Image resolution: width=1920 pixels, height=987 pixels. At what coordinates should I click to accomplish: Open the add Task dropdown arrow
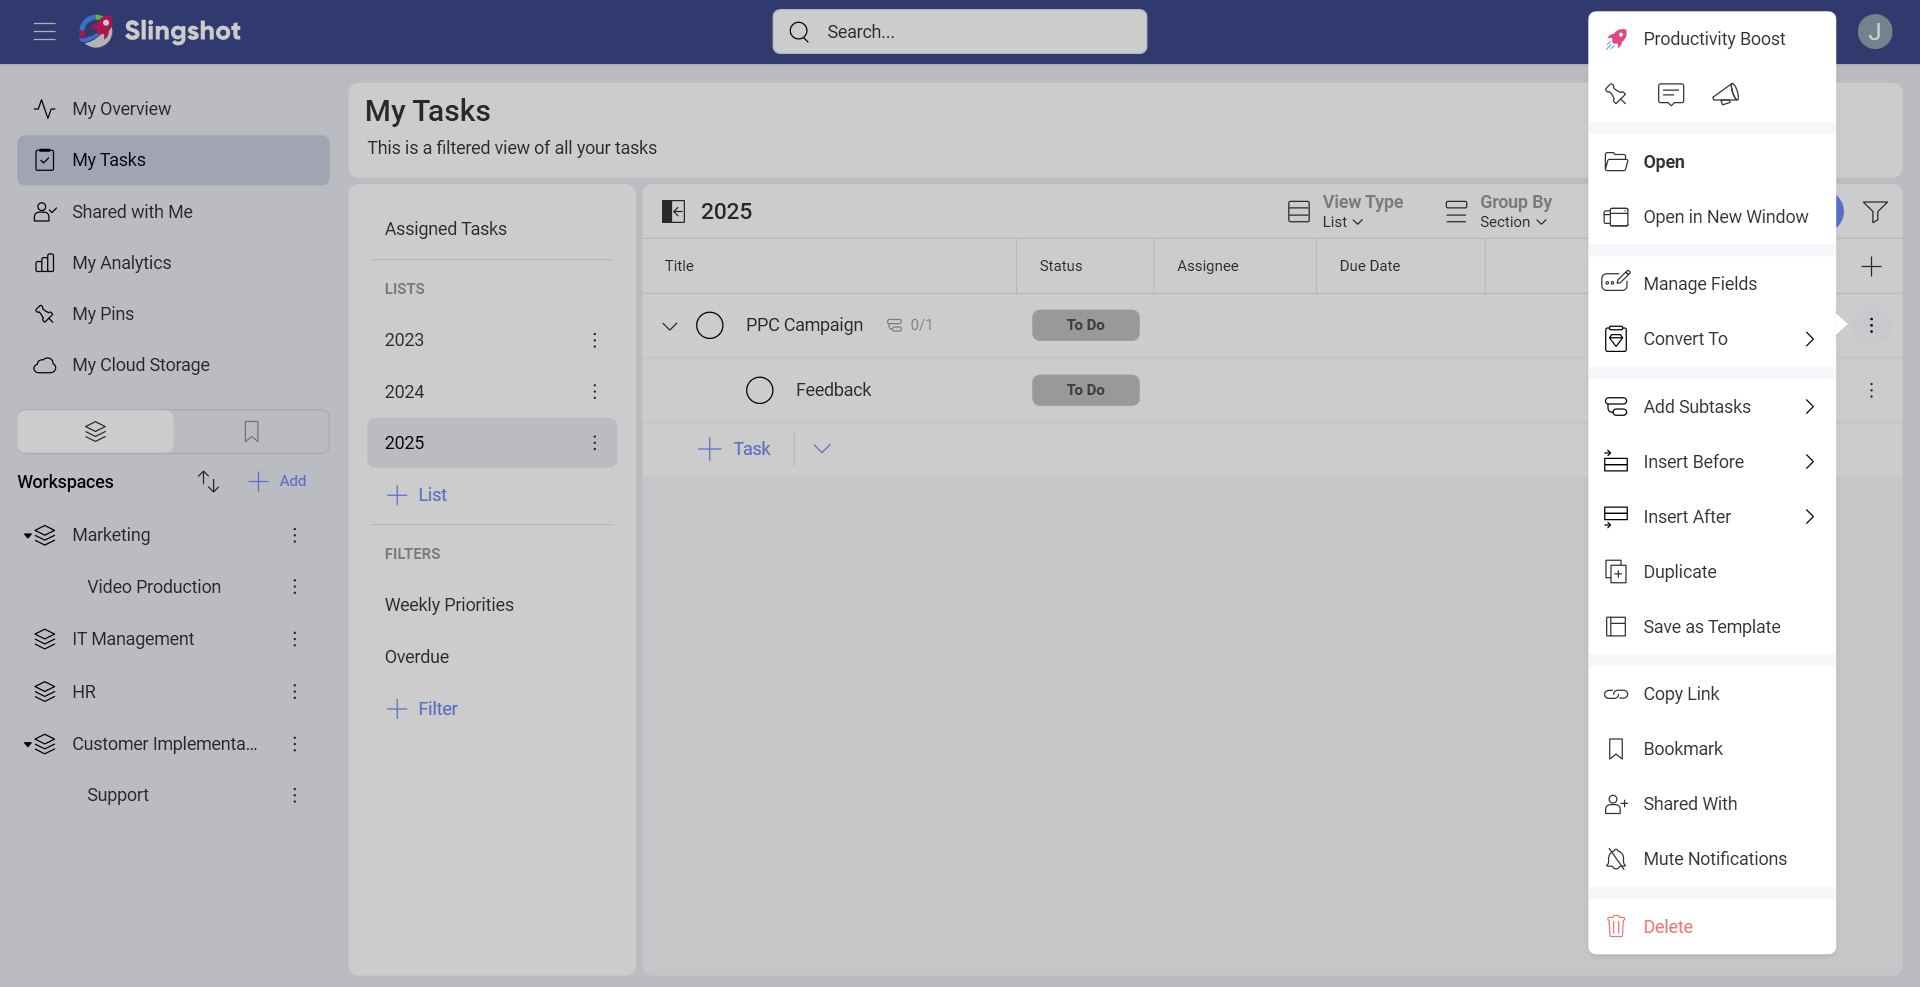tap(822, 449)
